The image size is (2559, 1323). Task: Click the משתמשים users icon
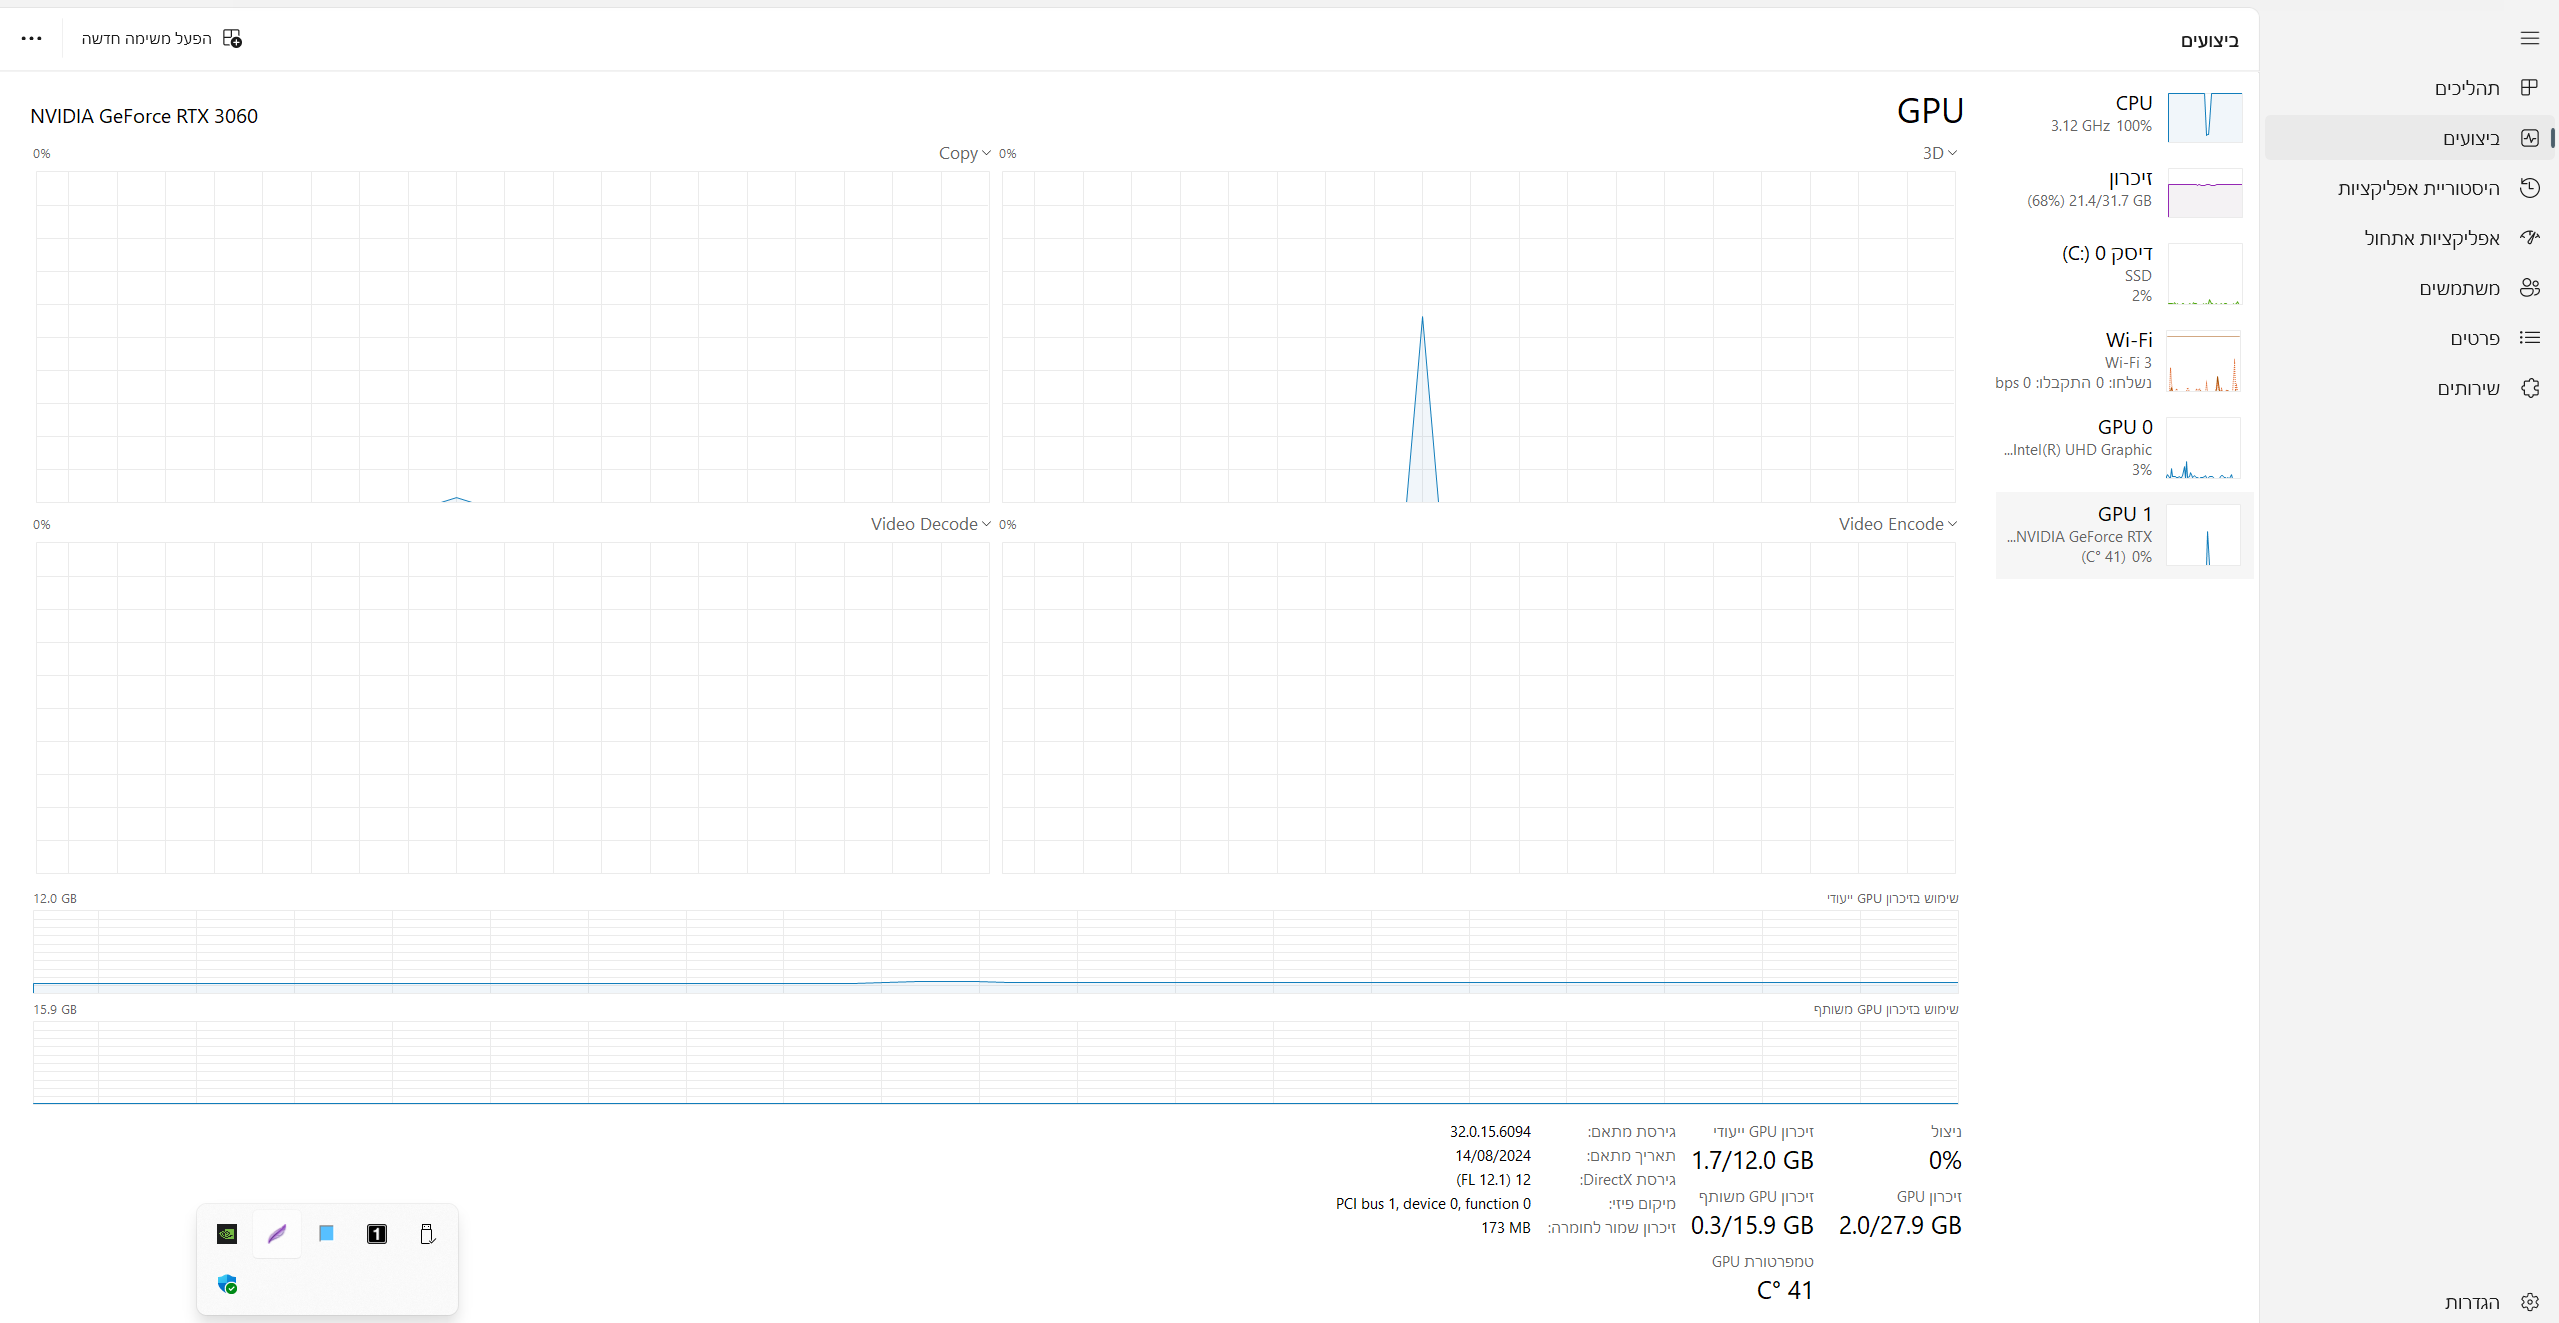(x=2529, y=288)
